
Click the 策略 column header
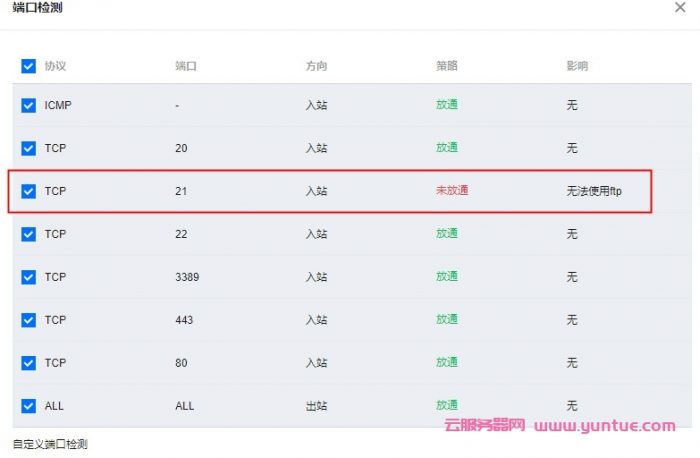(447, 66)
